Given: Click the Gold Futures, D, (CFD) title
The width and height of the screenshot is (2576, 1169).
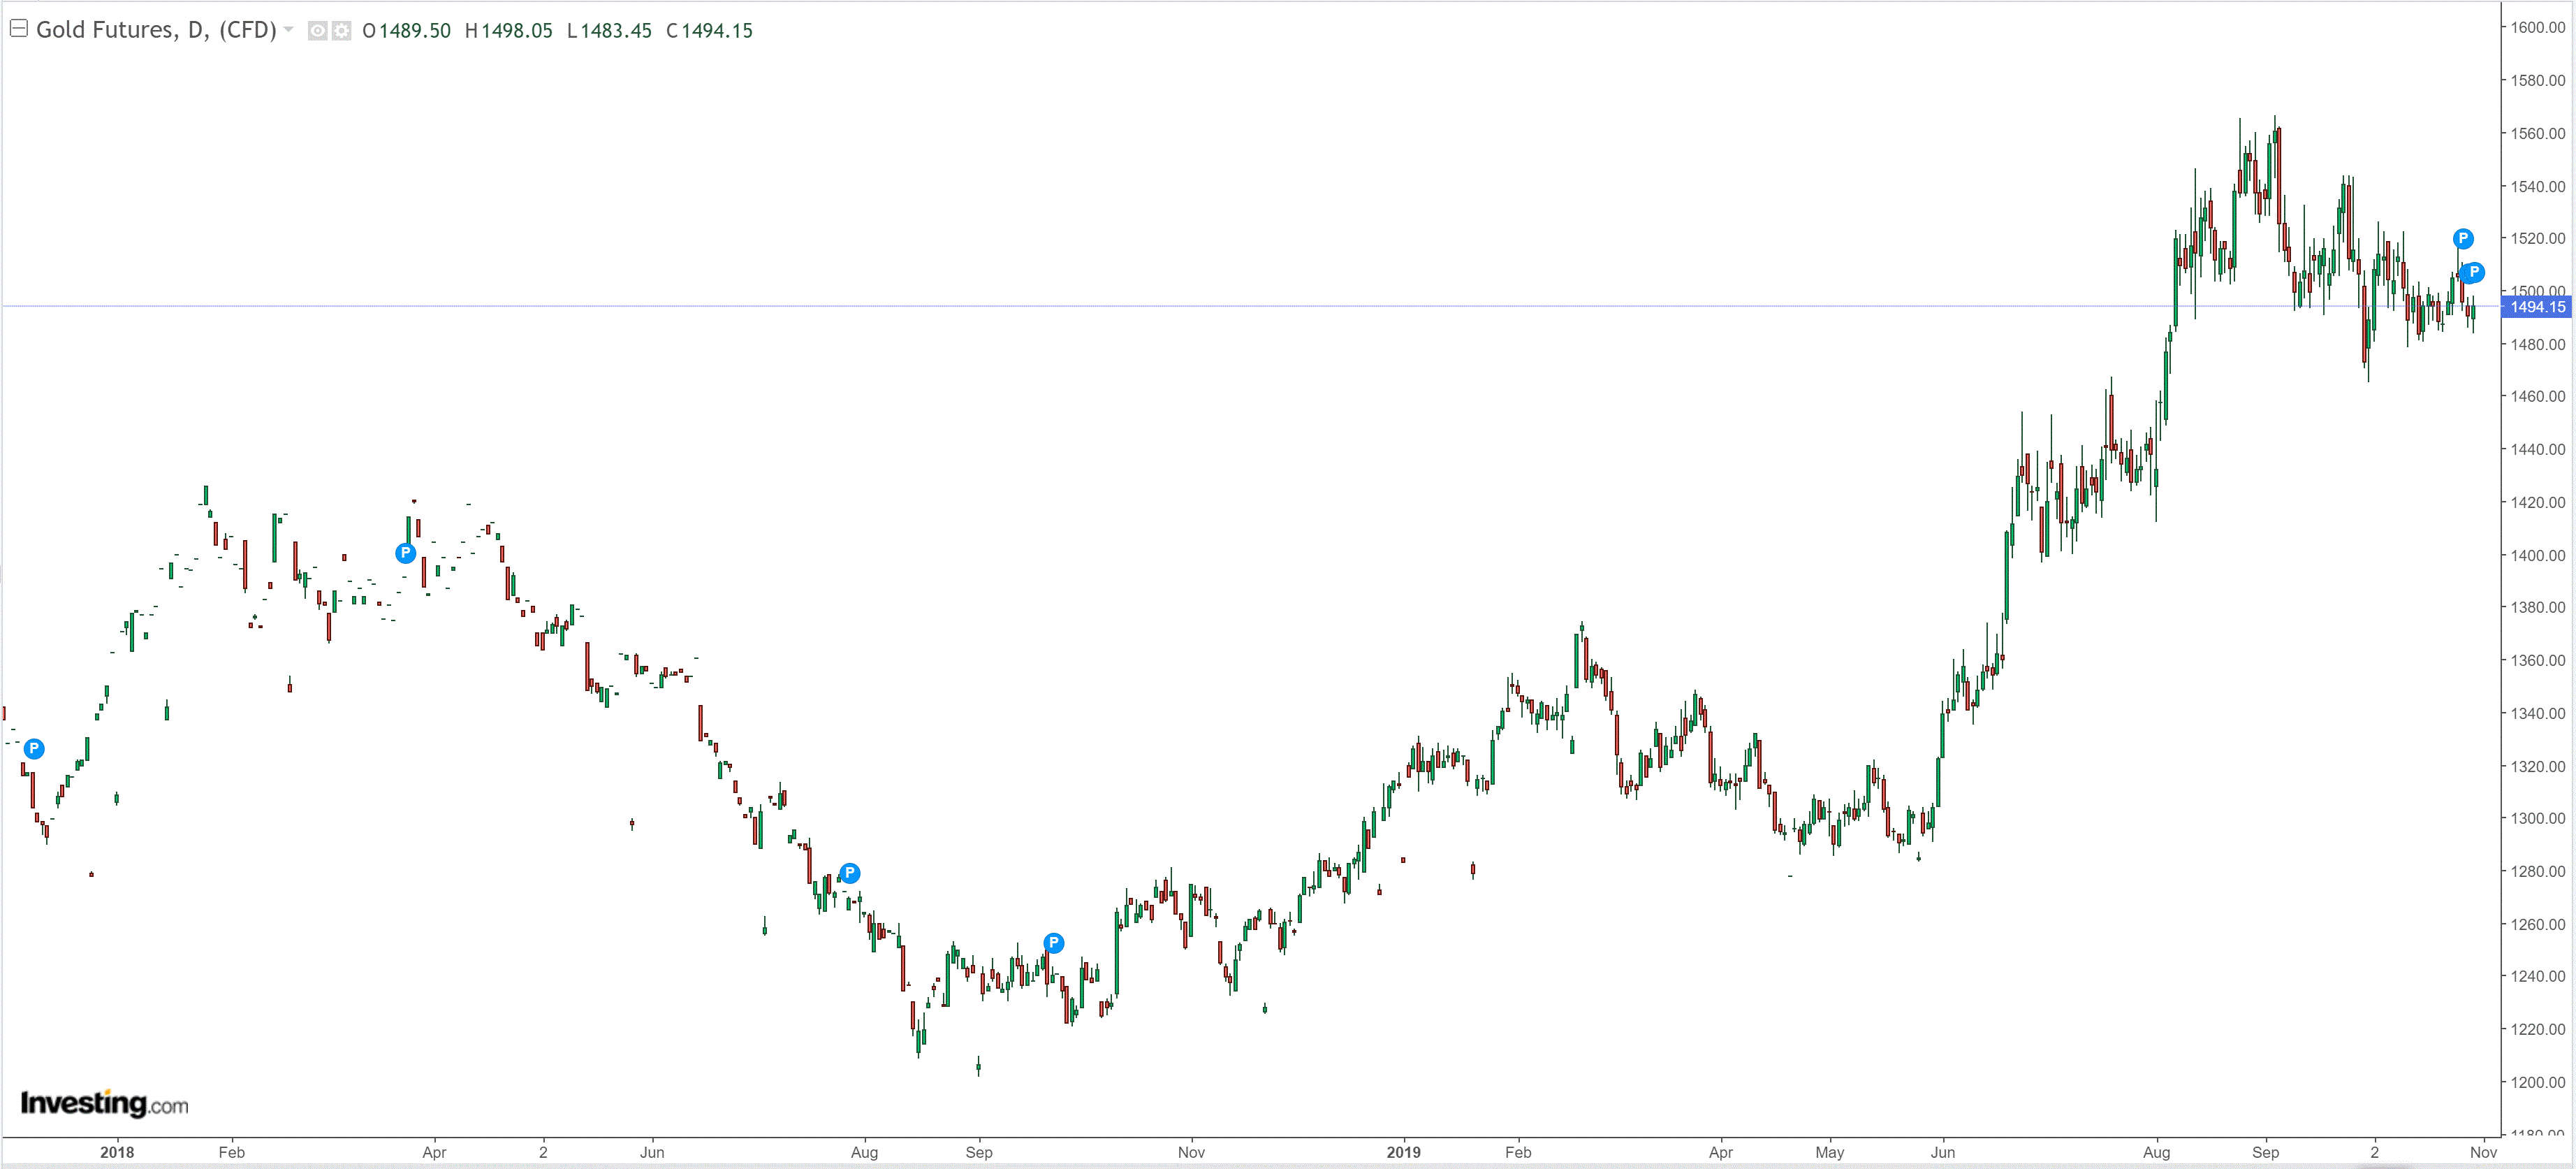Looking at the screenshot, I should tap(156, 30).
